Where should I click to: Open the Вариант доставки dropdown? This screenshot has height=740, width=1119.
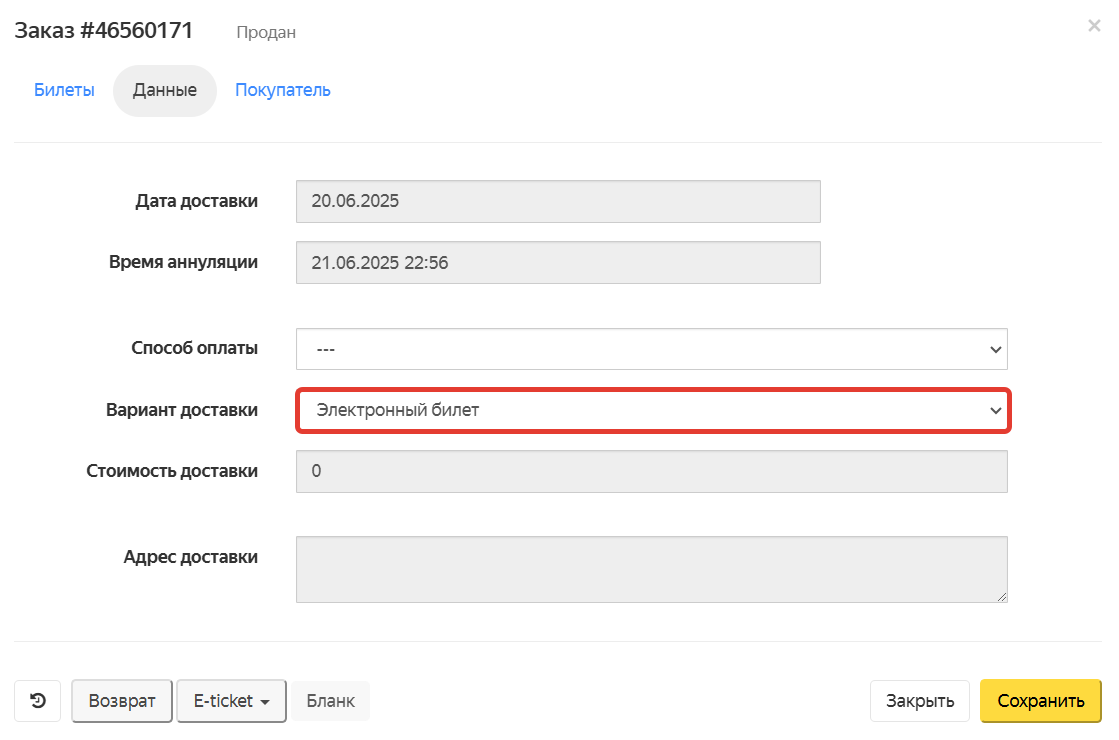651,410
